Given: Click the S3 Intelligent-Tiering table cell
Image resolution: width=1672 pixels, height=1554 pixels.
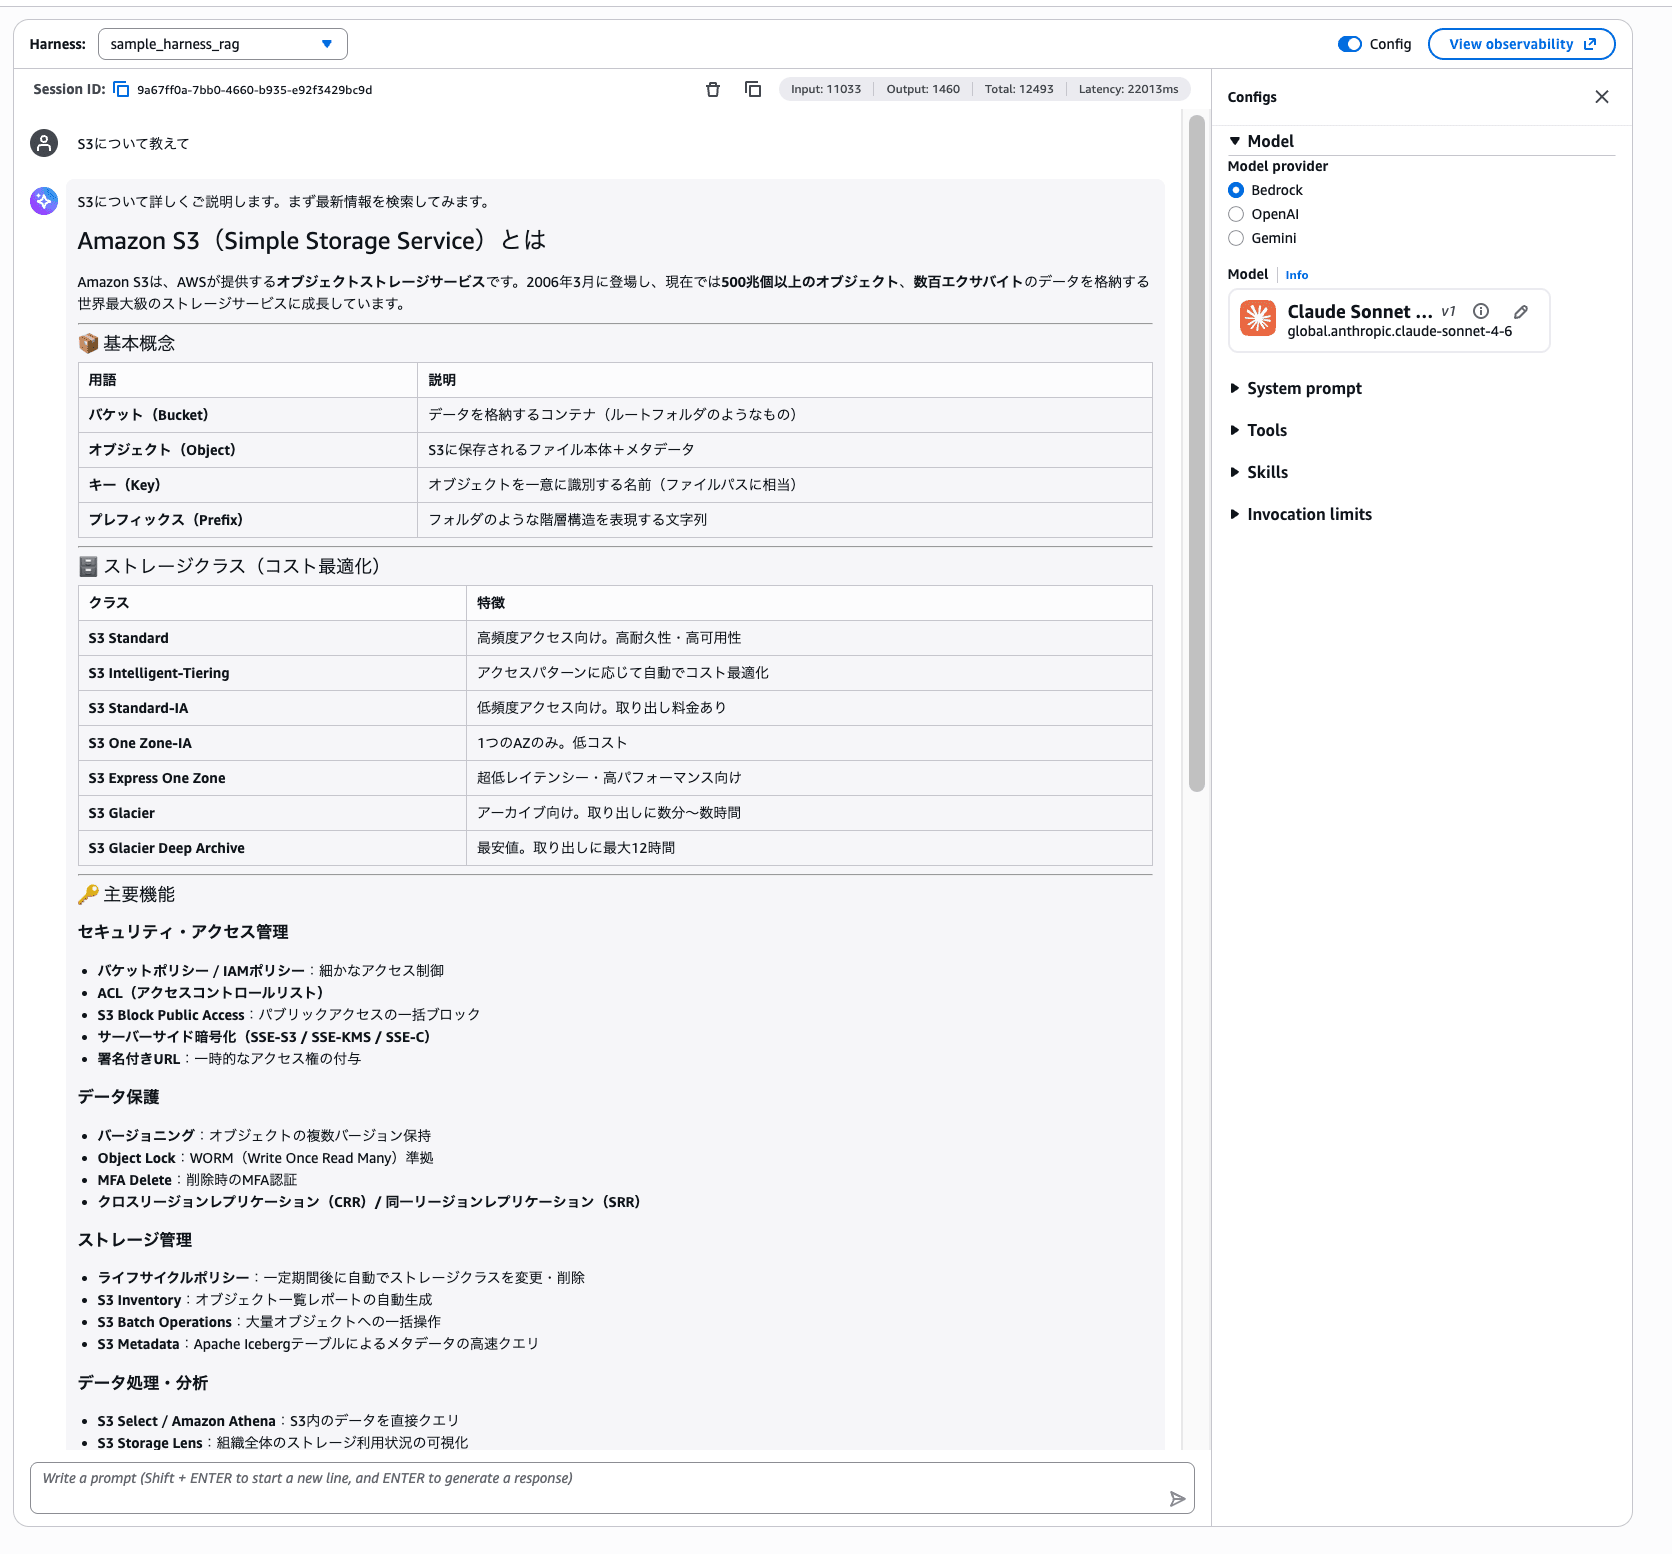Looking at the screenshot, I should click(x=272, y=673).
